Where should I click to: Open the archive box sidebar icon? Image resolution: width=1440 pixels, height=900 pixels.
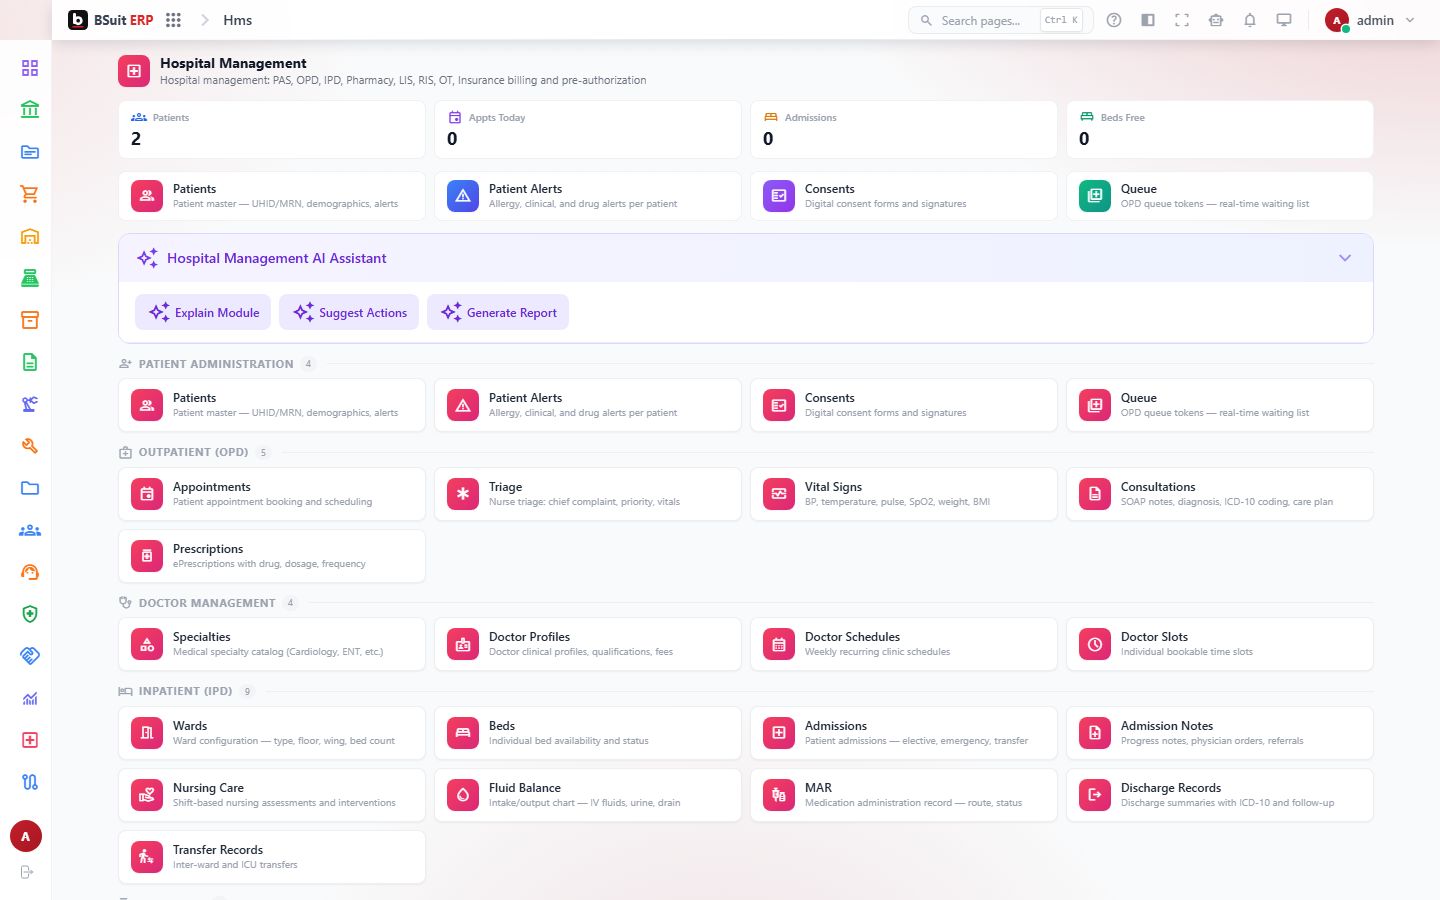30,320
